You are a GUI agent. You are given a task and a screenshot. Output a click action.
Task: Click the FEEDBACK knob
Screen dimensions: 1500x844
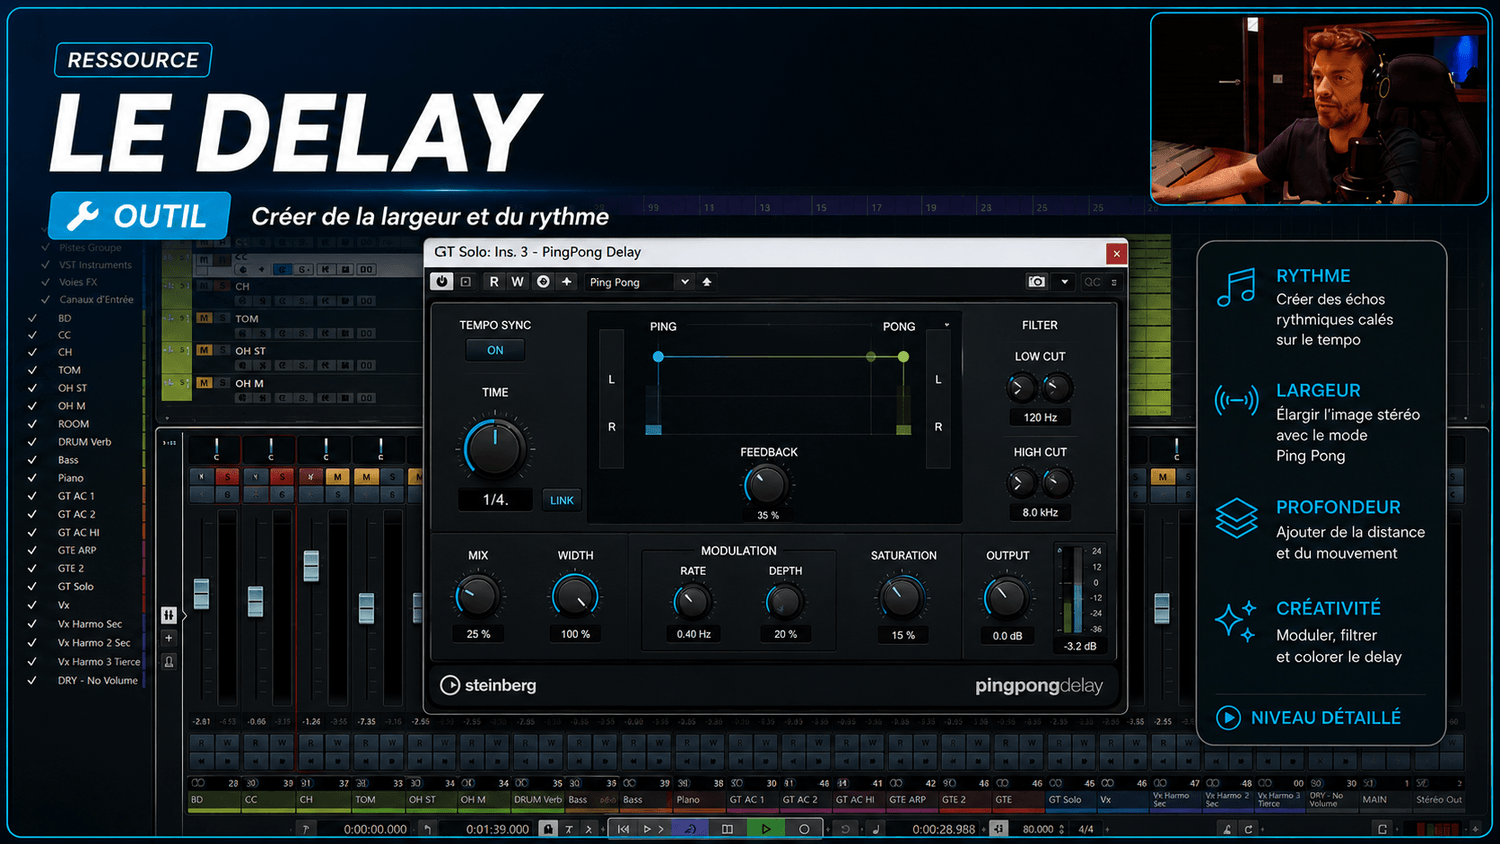pyautogui.click(x=766, y=485)
